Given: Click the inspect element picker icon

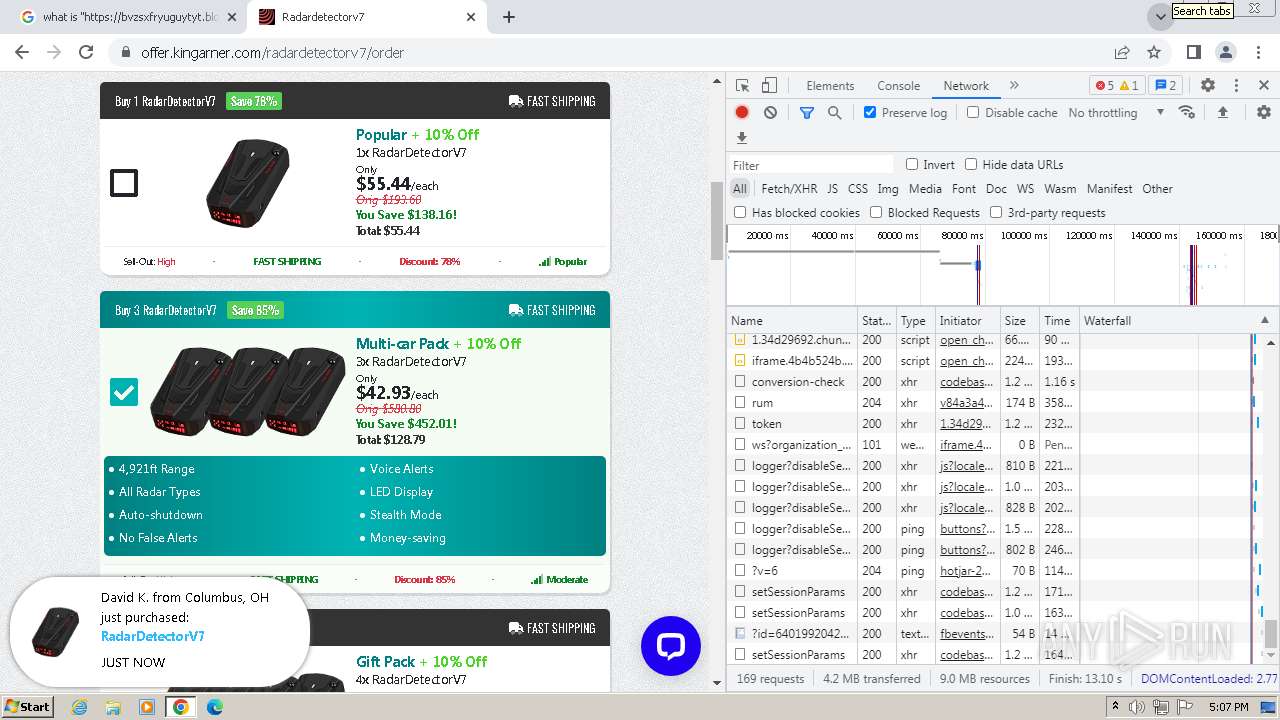Looking at the screenshot, I should (742, 86).
